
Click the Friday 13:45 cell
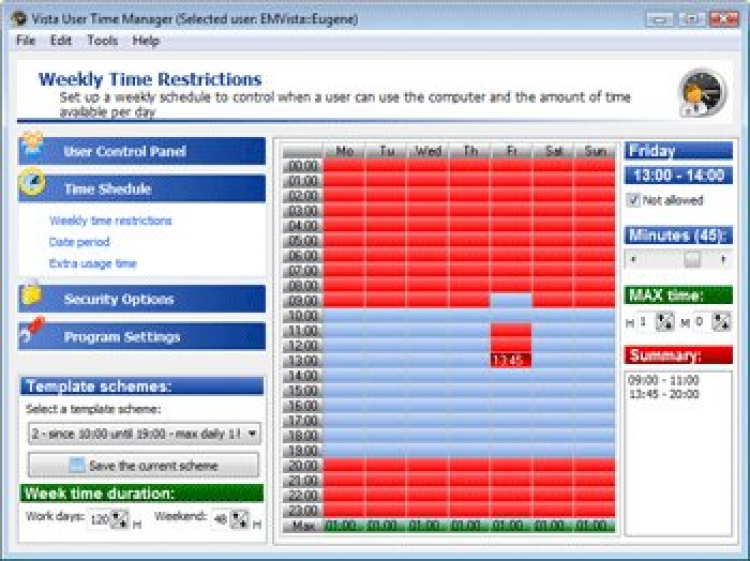coord(511,360)
